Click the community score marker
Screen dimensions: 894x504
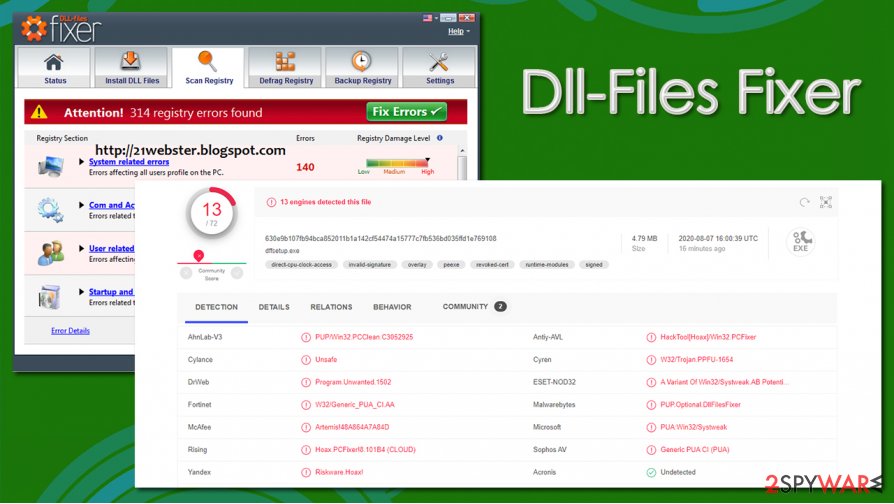198,255
